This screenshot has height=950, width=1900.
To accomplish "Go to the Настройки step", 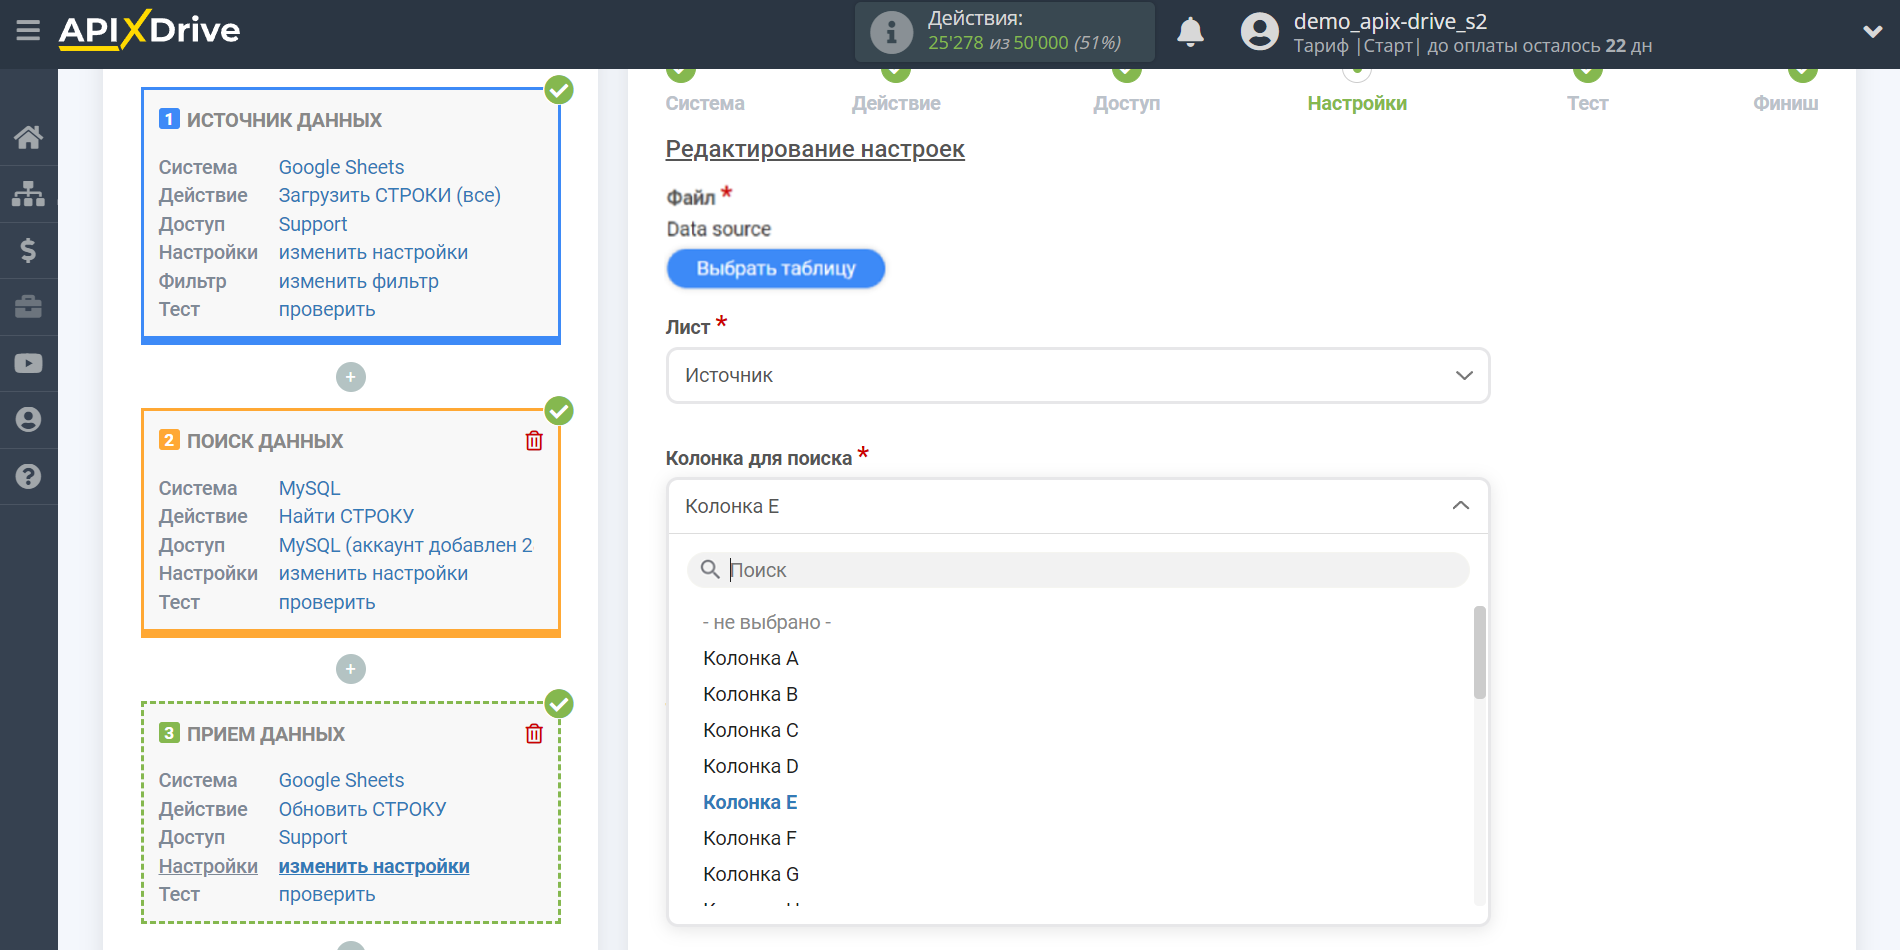I will click(1357, 103).
